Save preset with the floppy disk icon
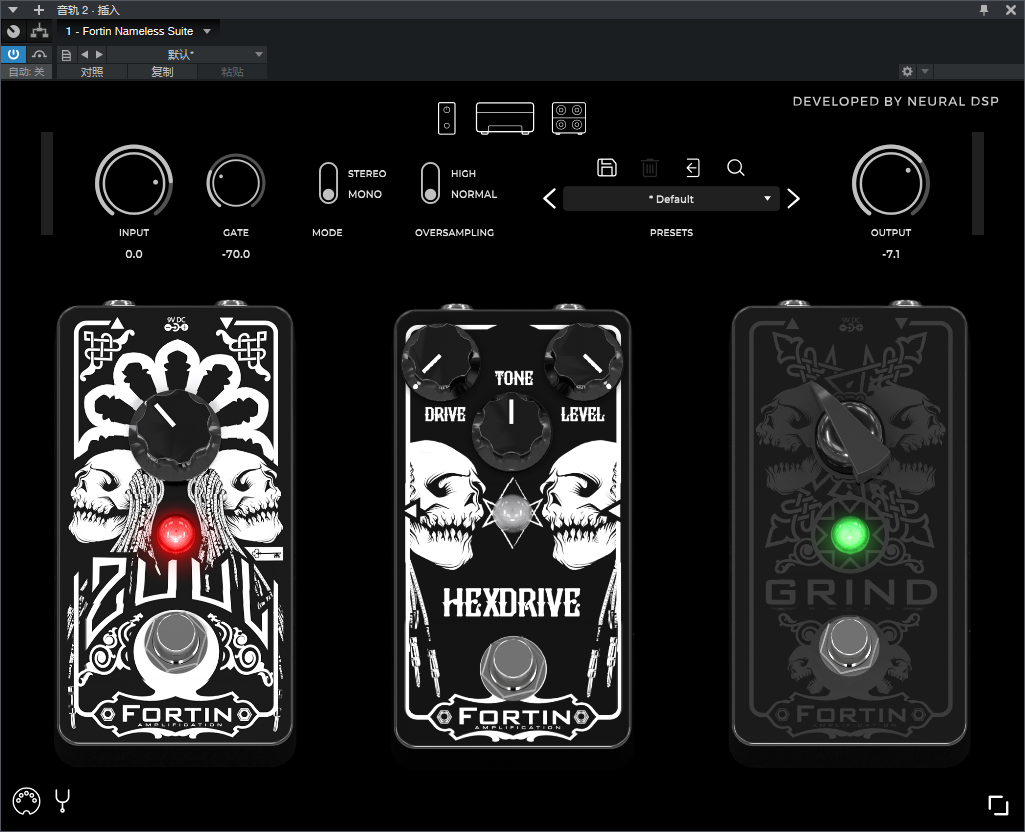This screenshot has width=1025, height=832. click(607, 167)
